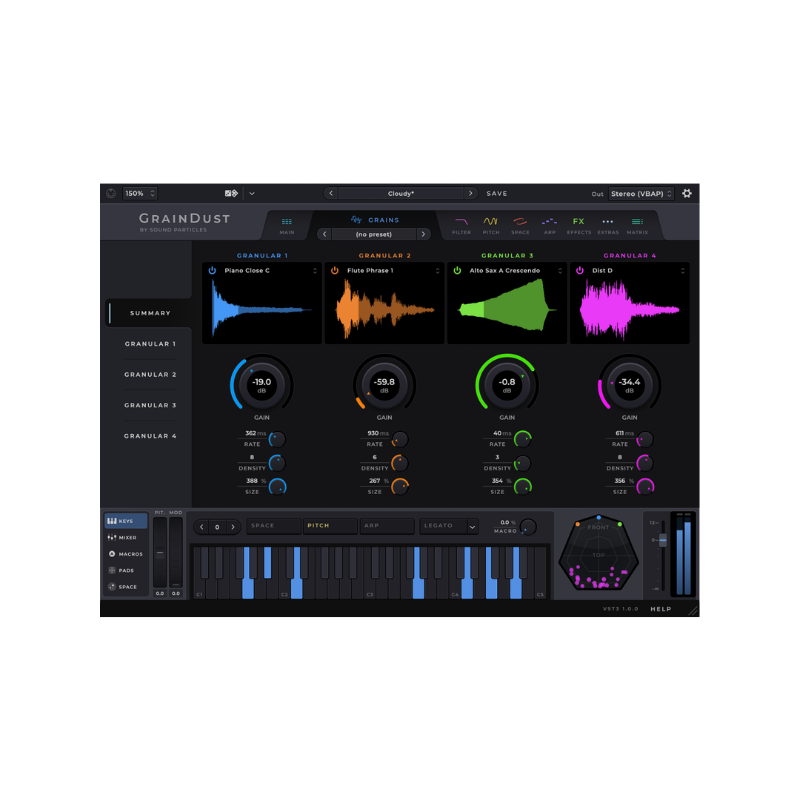Screen dimensions: 800x800
Task: Select the Granular 1 sidebar tab
Action: point(150,344)
